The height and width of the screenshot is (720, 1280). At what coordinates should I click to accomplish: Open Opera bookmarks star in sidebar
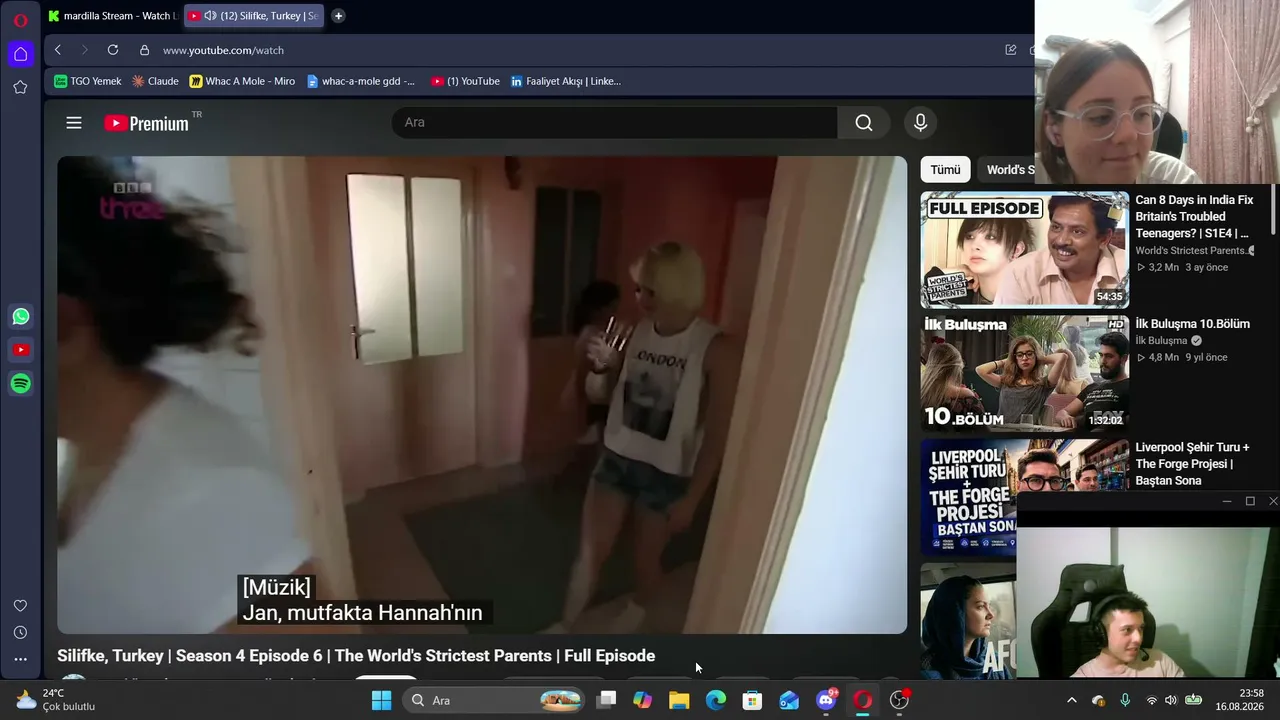20,87
